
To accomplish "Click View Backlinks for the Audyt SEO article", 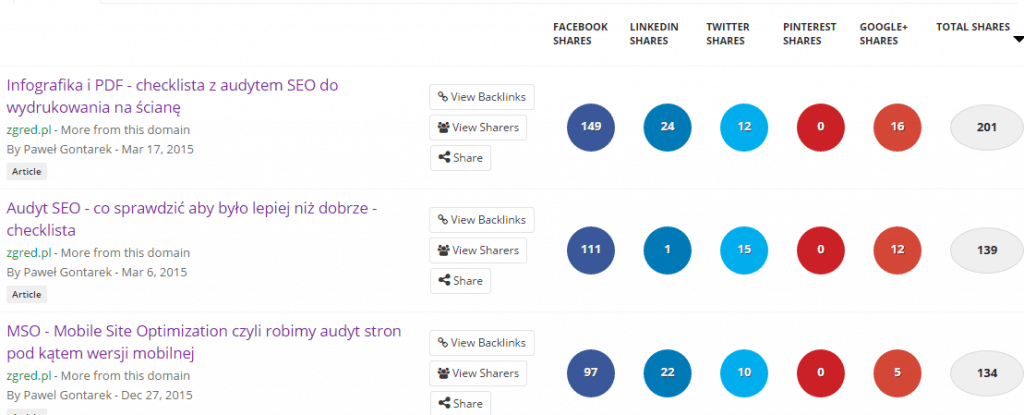I will click(x=482, y=220).
